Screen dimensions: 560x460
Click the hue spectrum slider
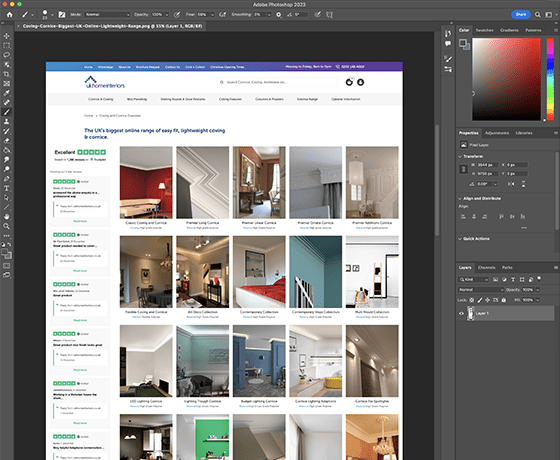coord(550,79)
